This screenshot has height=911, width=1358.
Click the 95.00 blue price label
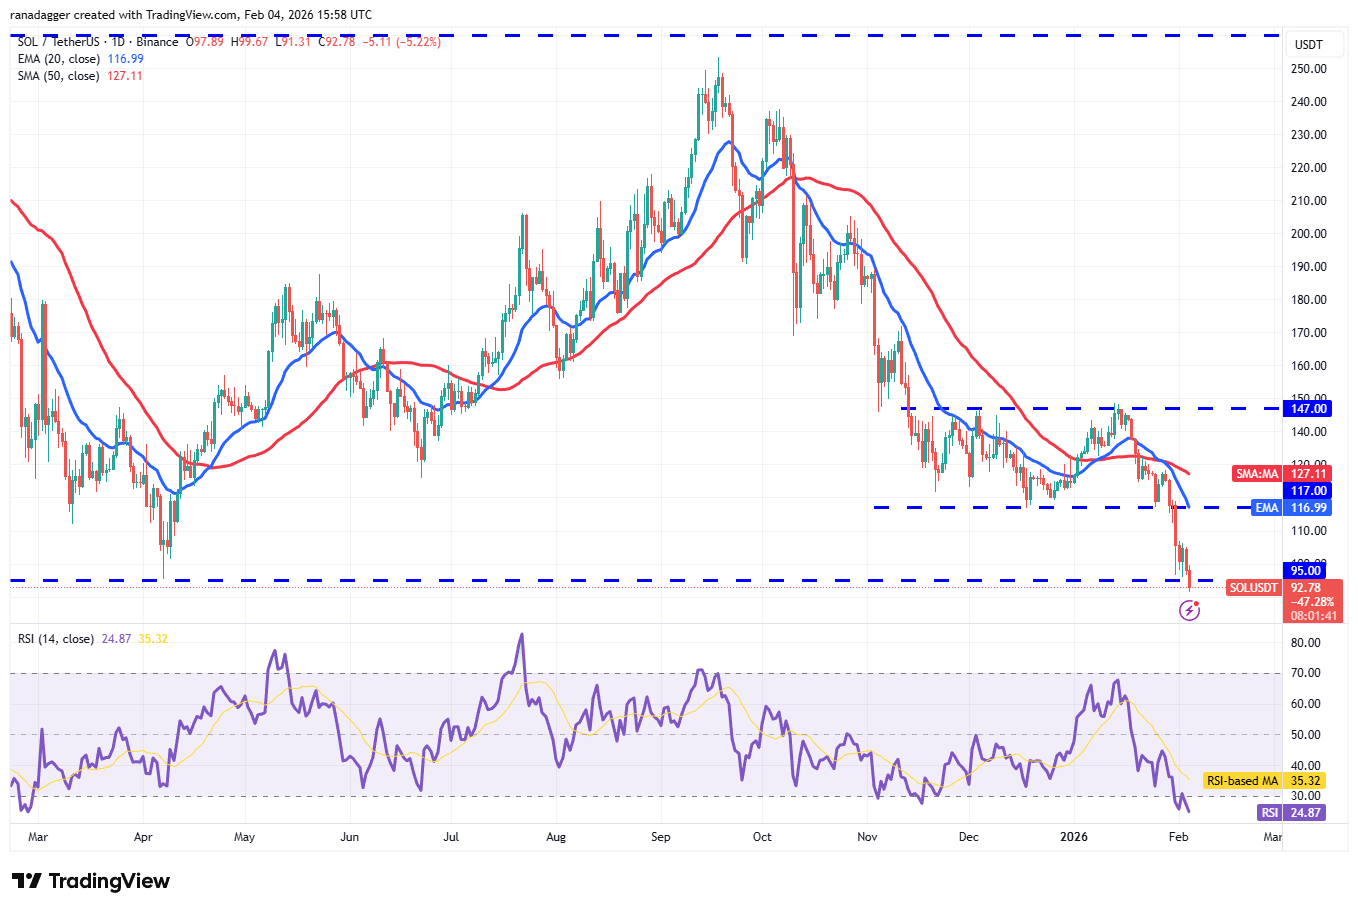coord(1305,571)
